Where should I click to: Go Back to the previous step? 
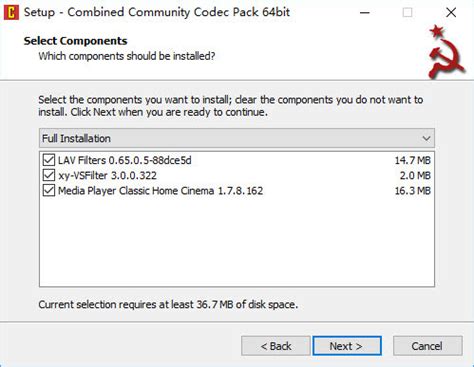[276, 346]
